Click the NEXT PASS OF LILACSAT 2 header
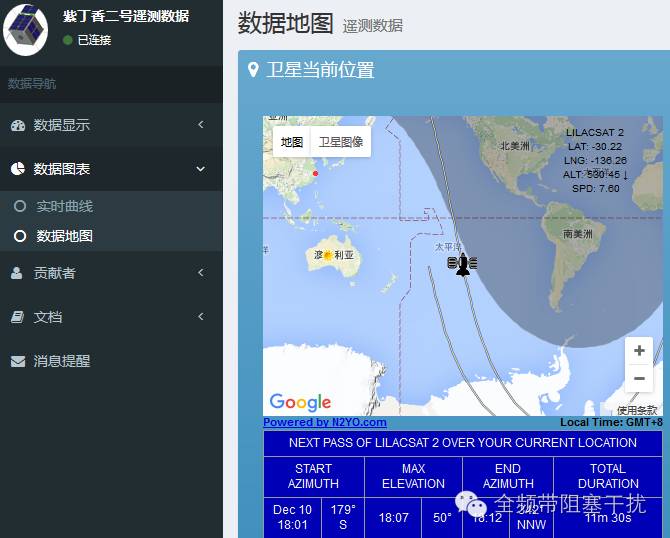The image size is (670, 538). pyautogui.click(x=463, y=443)
